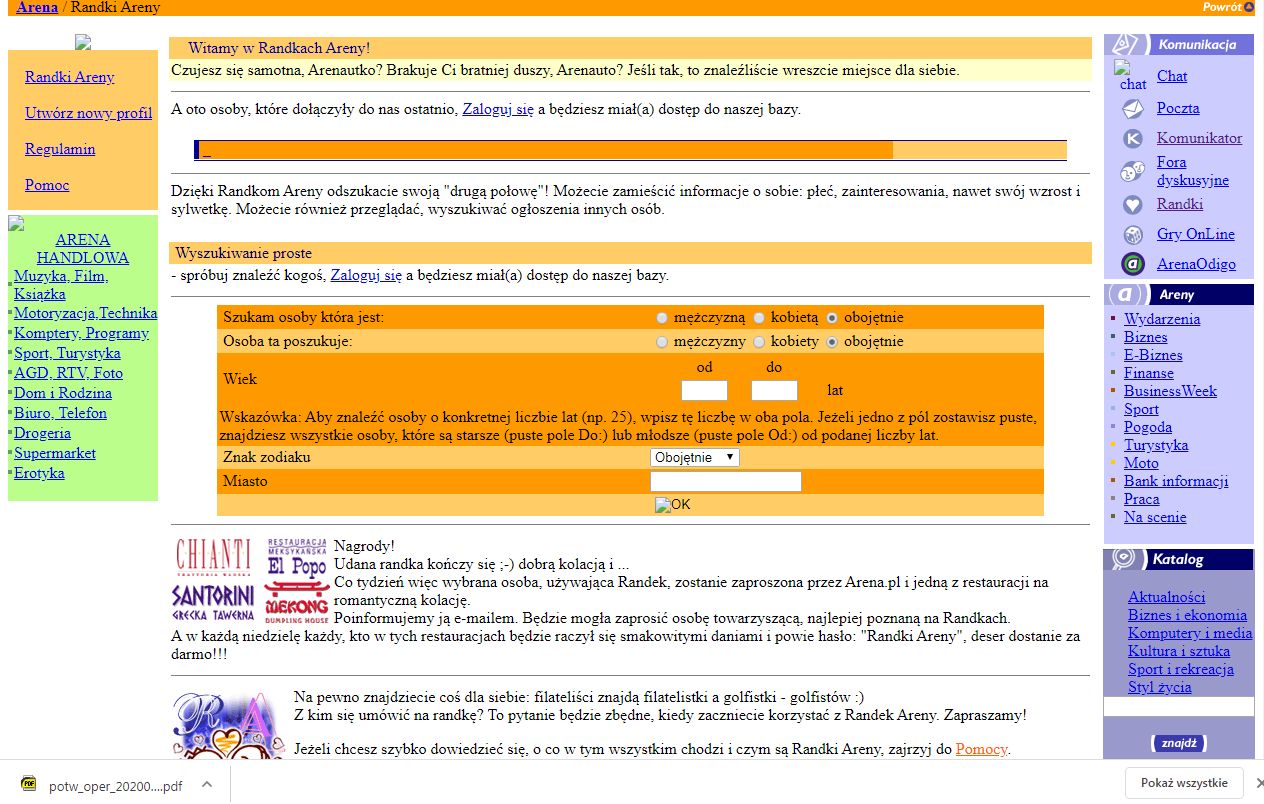Click orange 'Pomocy' link in bottom paragraph
This screenshot has width=1264, height=804.
tap(981, 749)
